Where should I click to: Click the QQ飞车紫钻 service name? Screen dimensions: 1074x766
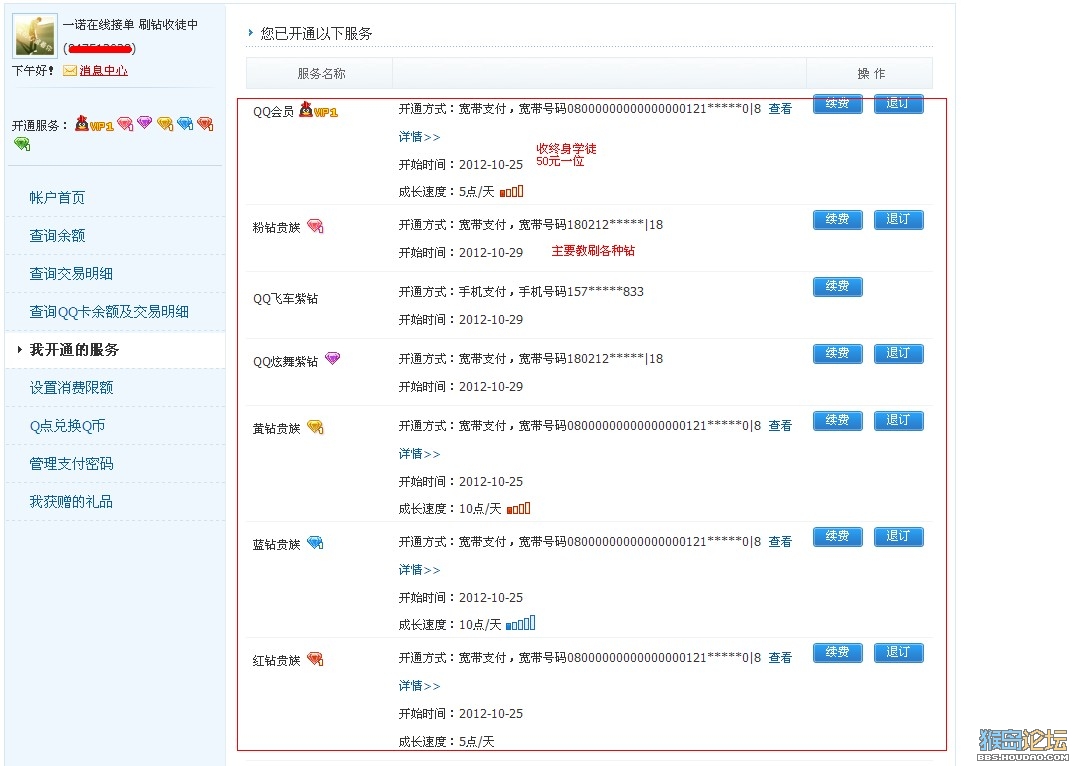click(x=286, y=299)
